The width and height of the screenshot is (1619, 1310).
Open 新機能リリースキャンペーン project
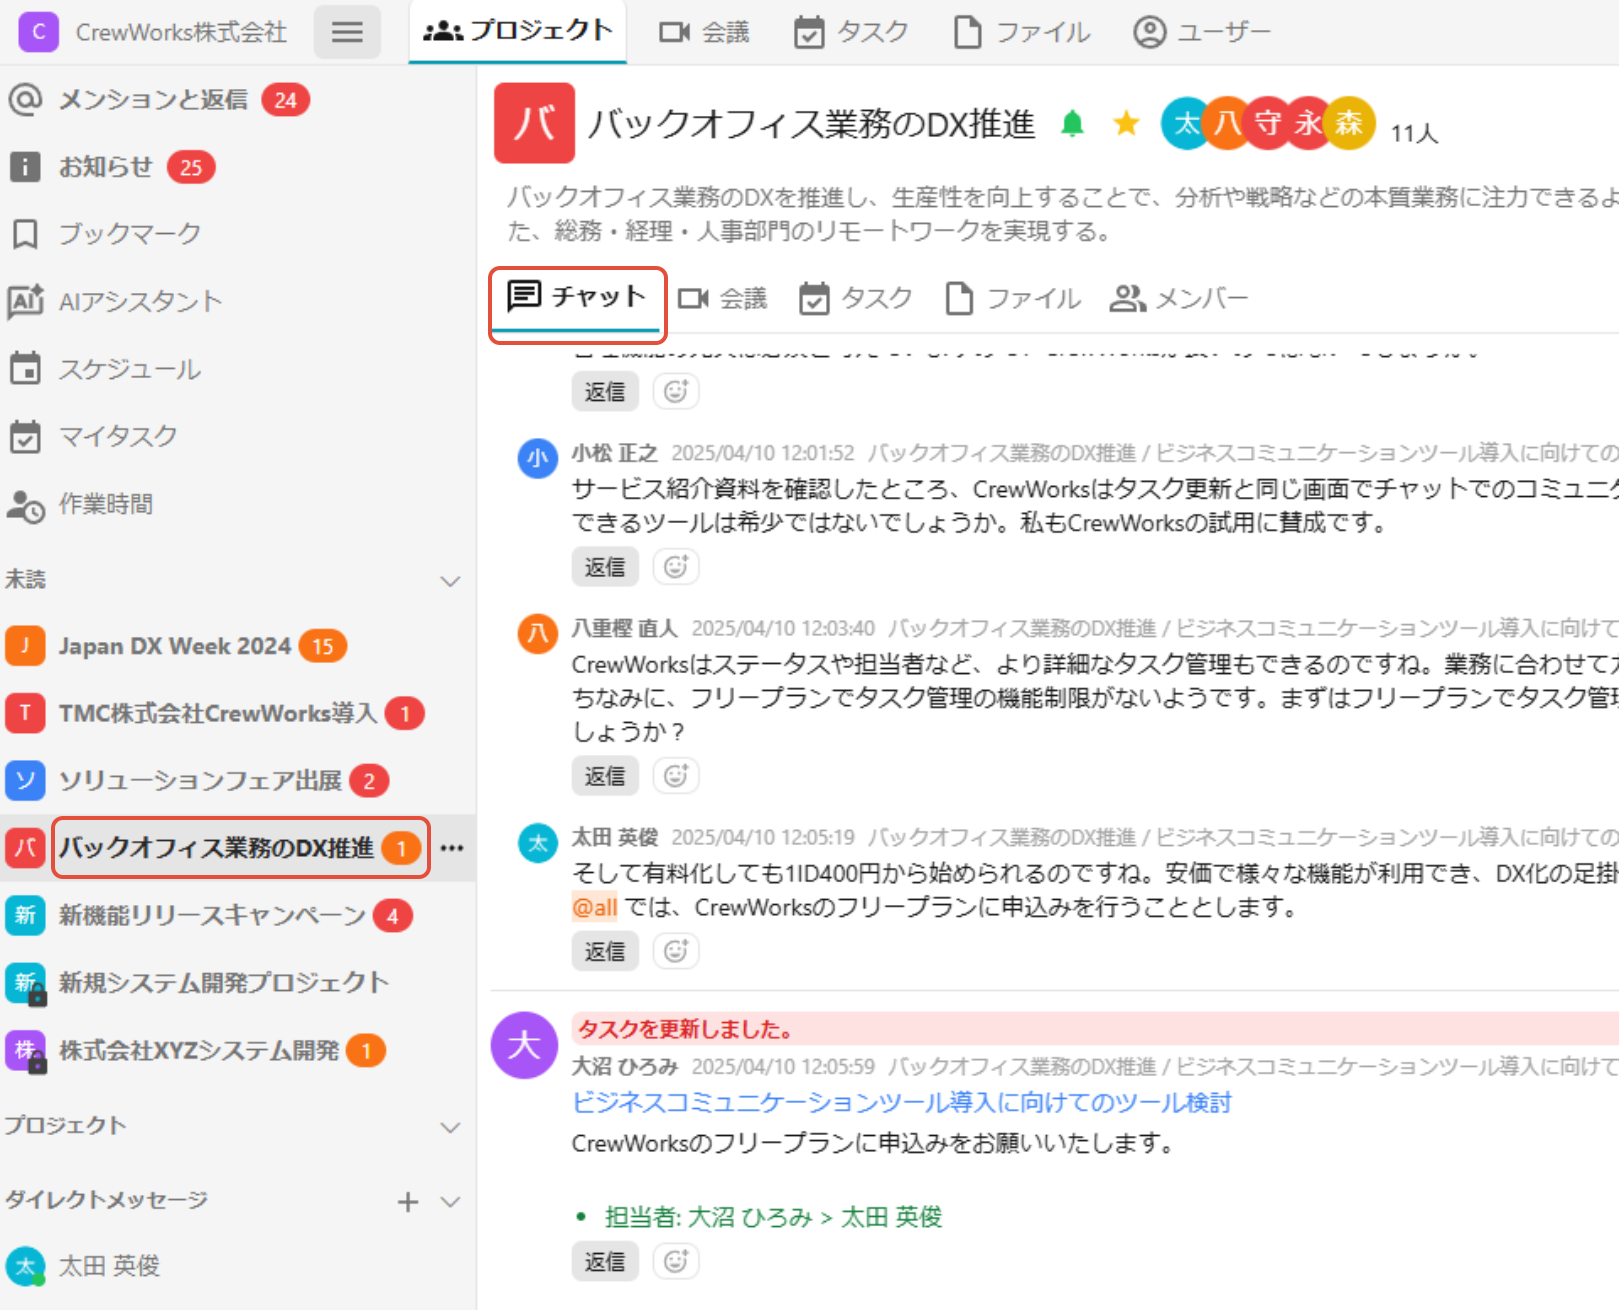[212, 915]
